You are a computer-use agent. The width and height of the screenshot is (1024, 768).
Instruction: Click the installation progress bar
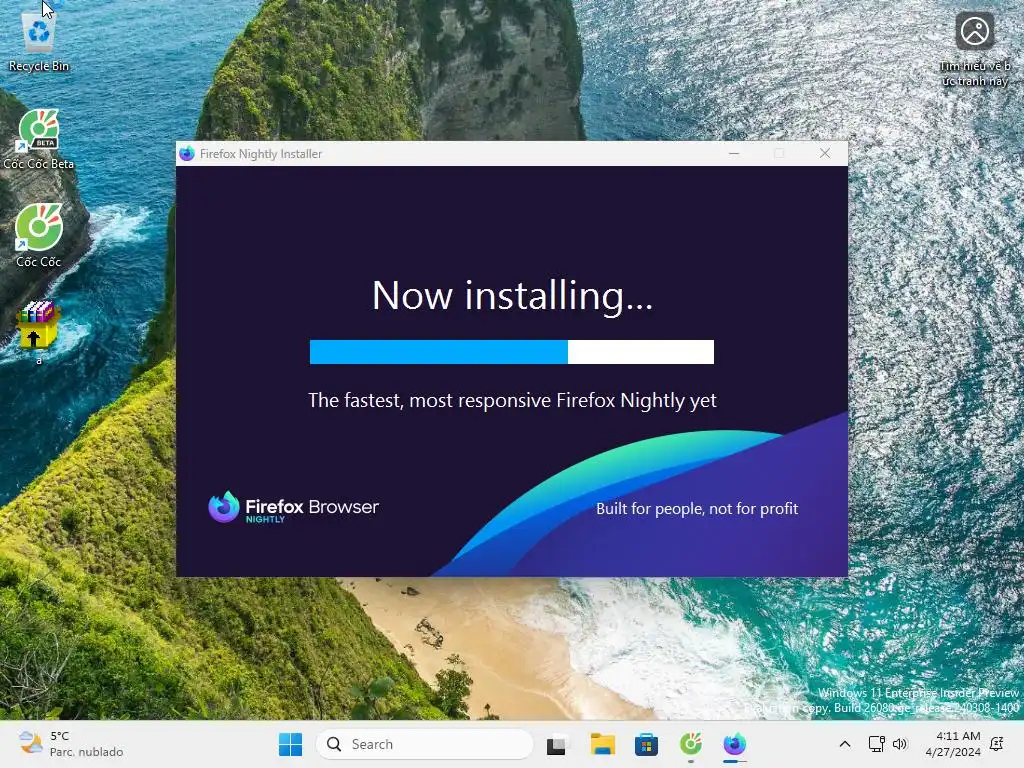coord(511,352)
